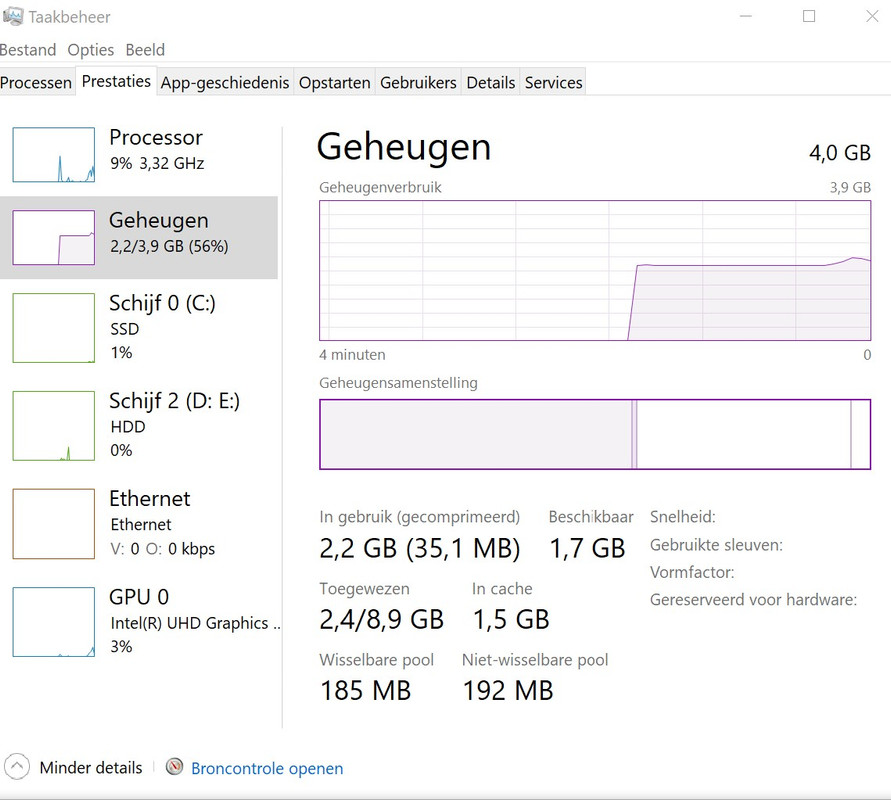Show the Details tab
The width and height of the screenshot is (891, 800).
click(491, 83)
